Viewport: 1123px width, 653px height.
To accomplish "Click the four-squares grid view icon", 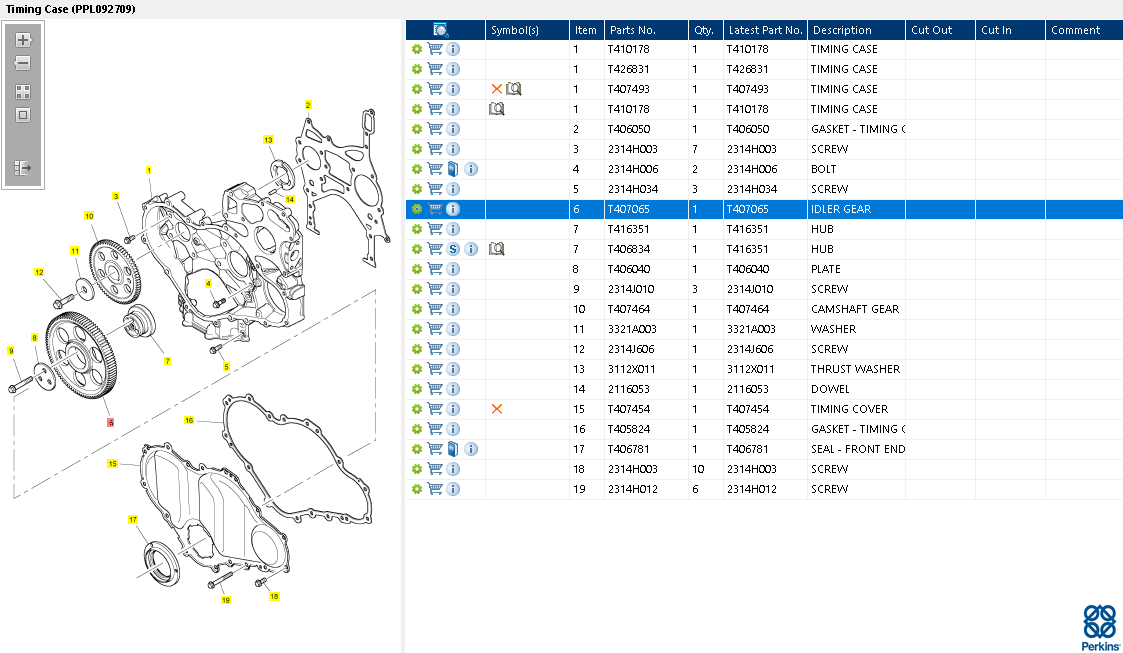I will [23, 92].
